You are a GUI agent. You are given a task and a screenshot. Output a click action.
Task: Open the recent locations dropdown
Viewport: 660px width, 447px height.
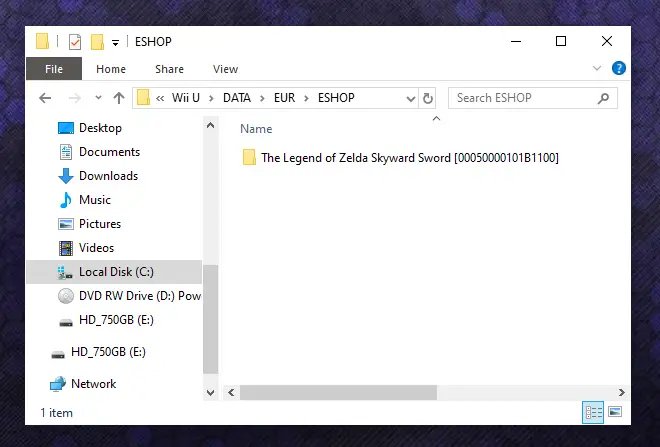98,98
